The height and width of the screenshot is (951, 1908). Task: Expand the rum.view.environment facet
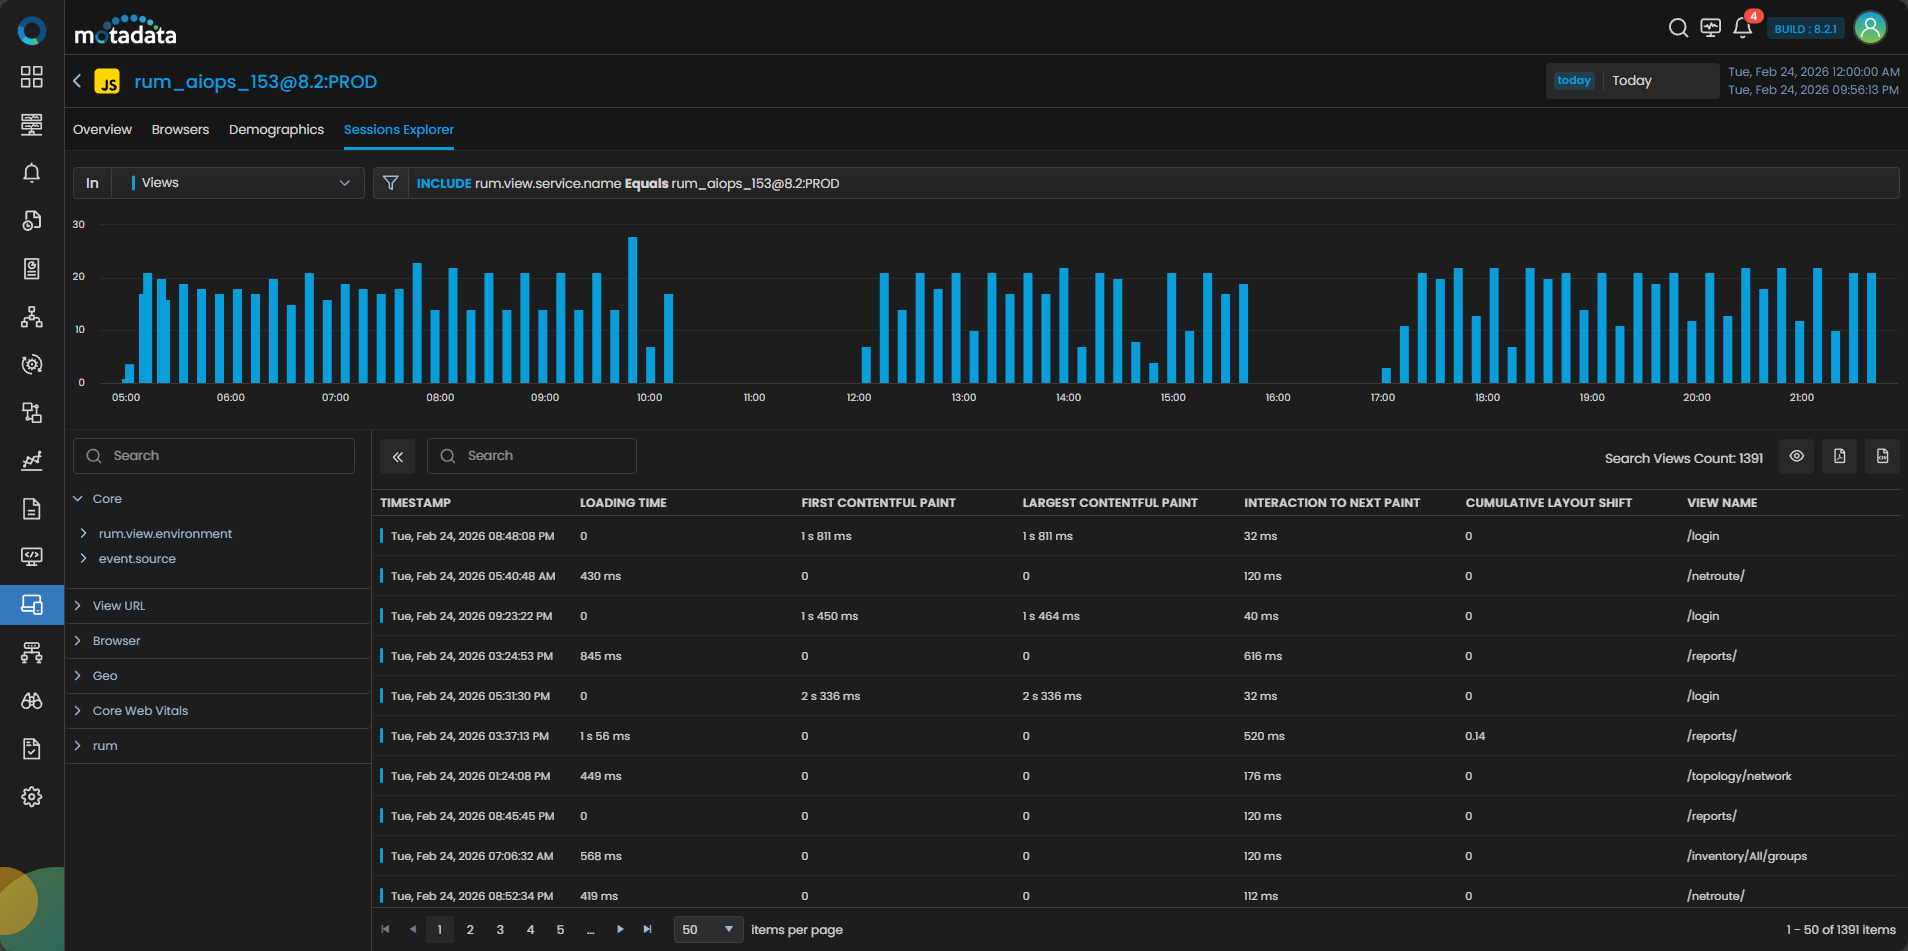[x=165, y=534]
